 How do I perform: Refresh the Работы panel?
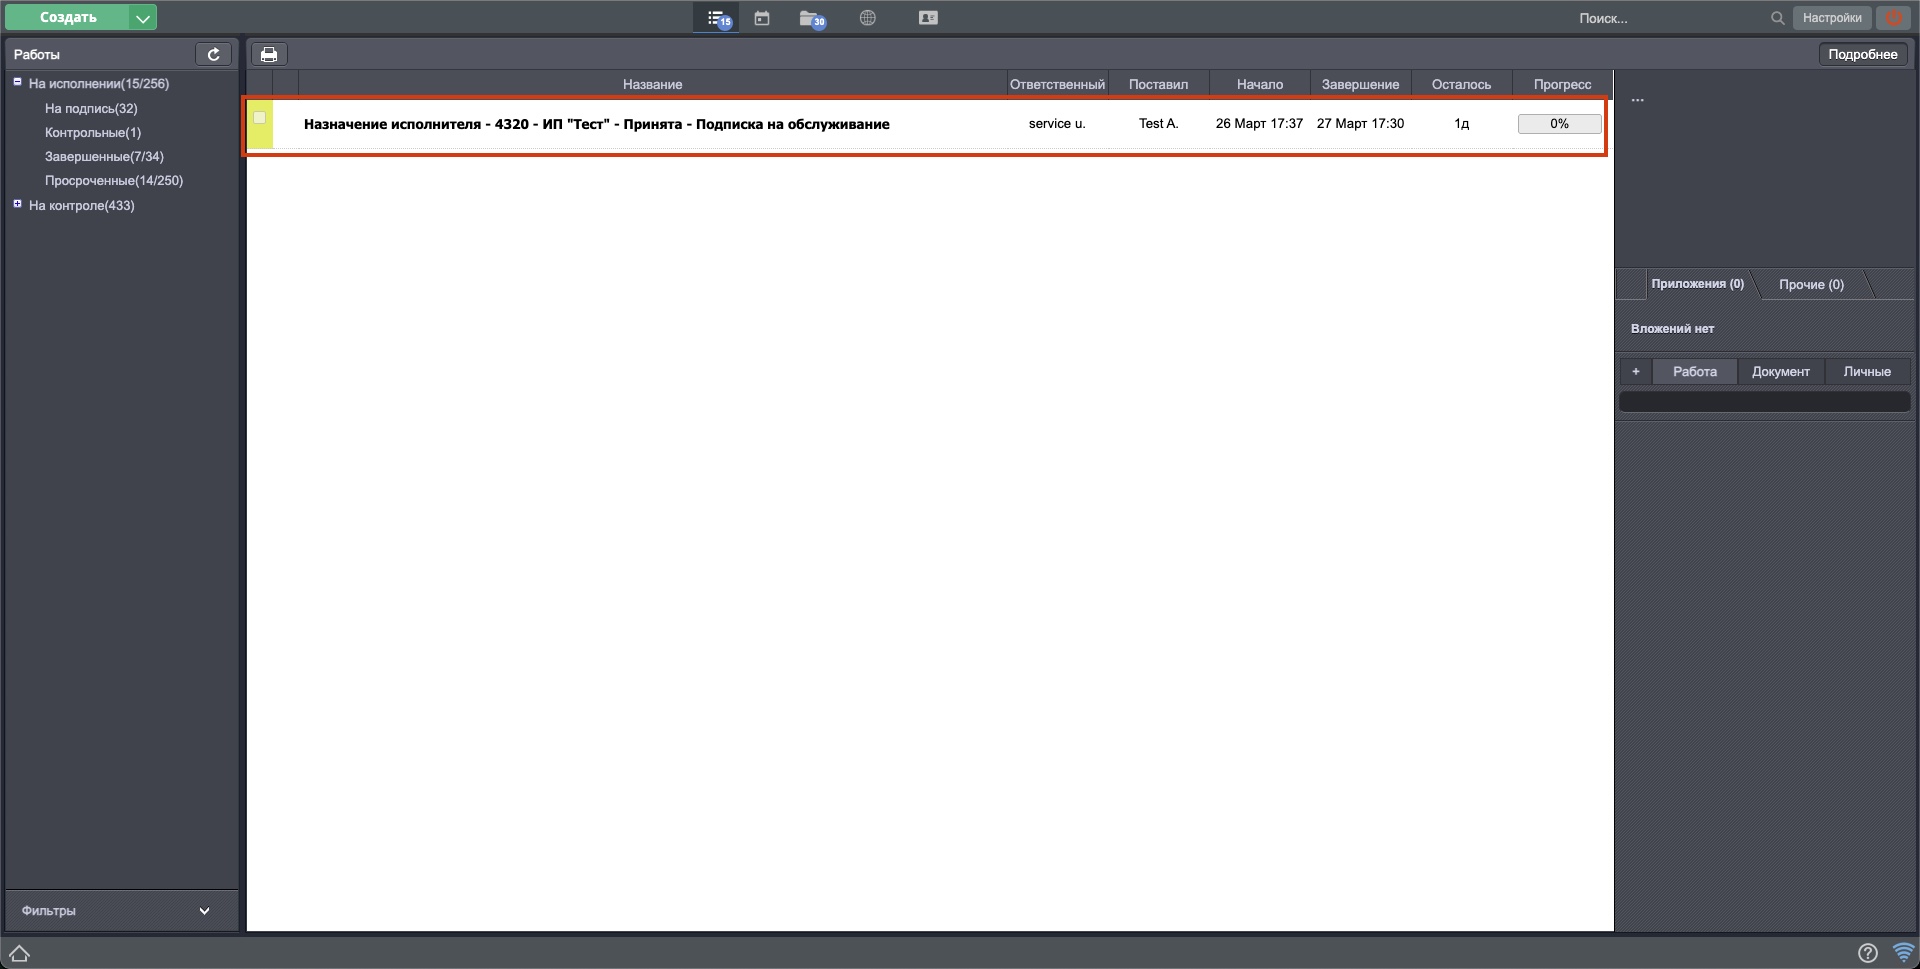(213, 54)
